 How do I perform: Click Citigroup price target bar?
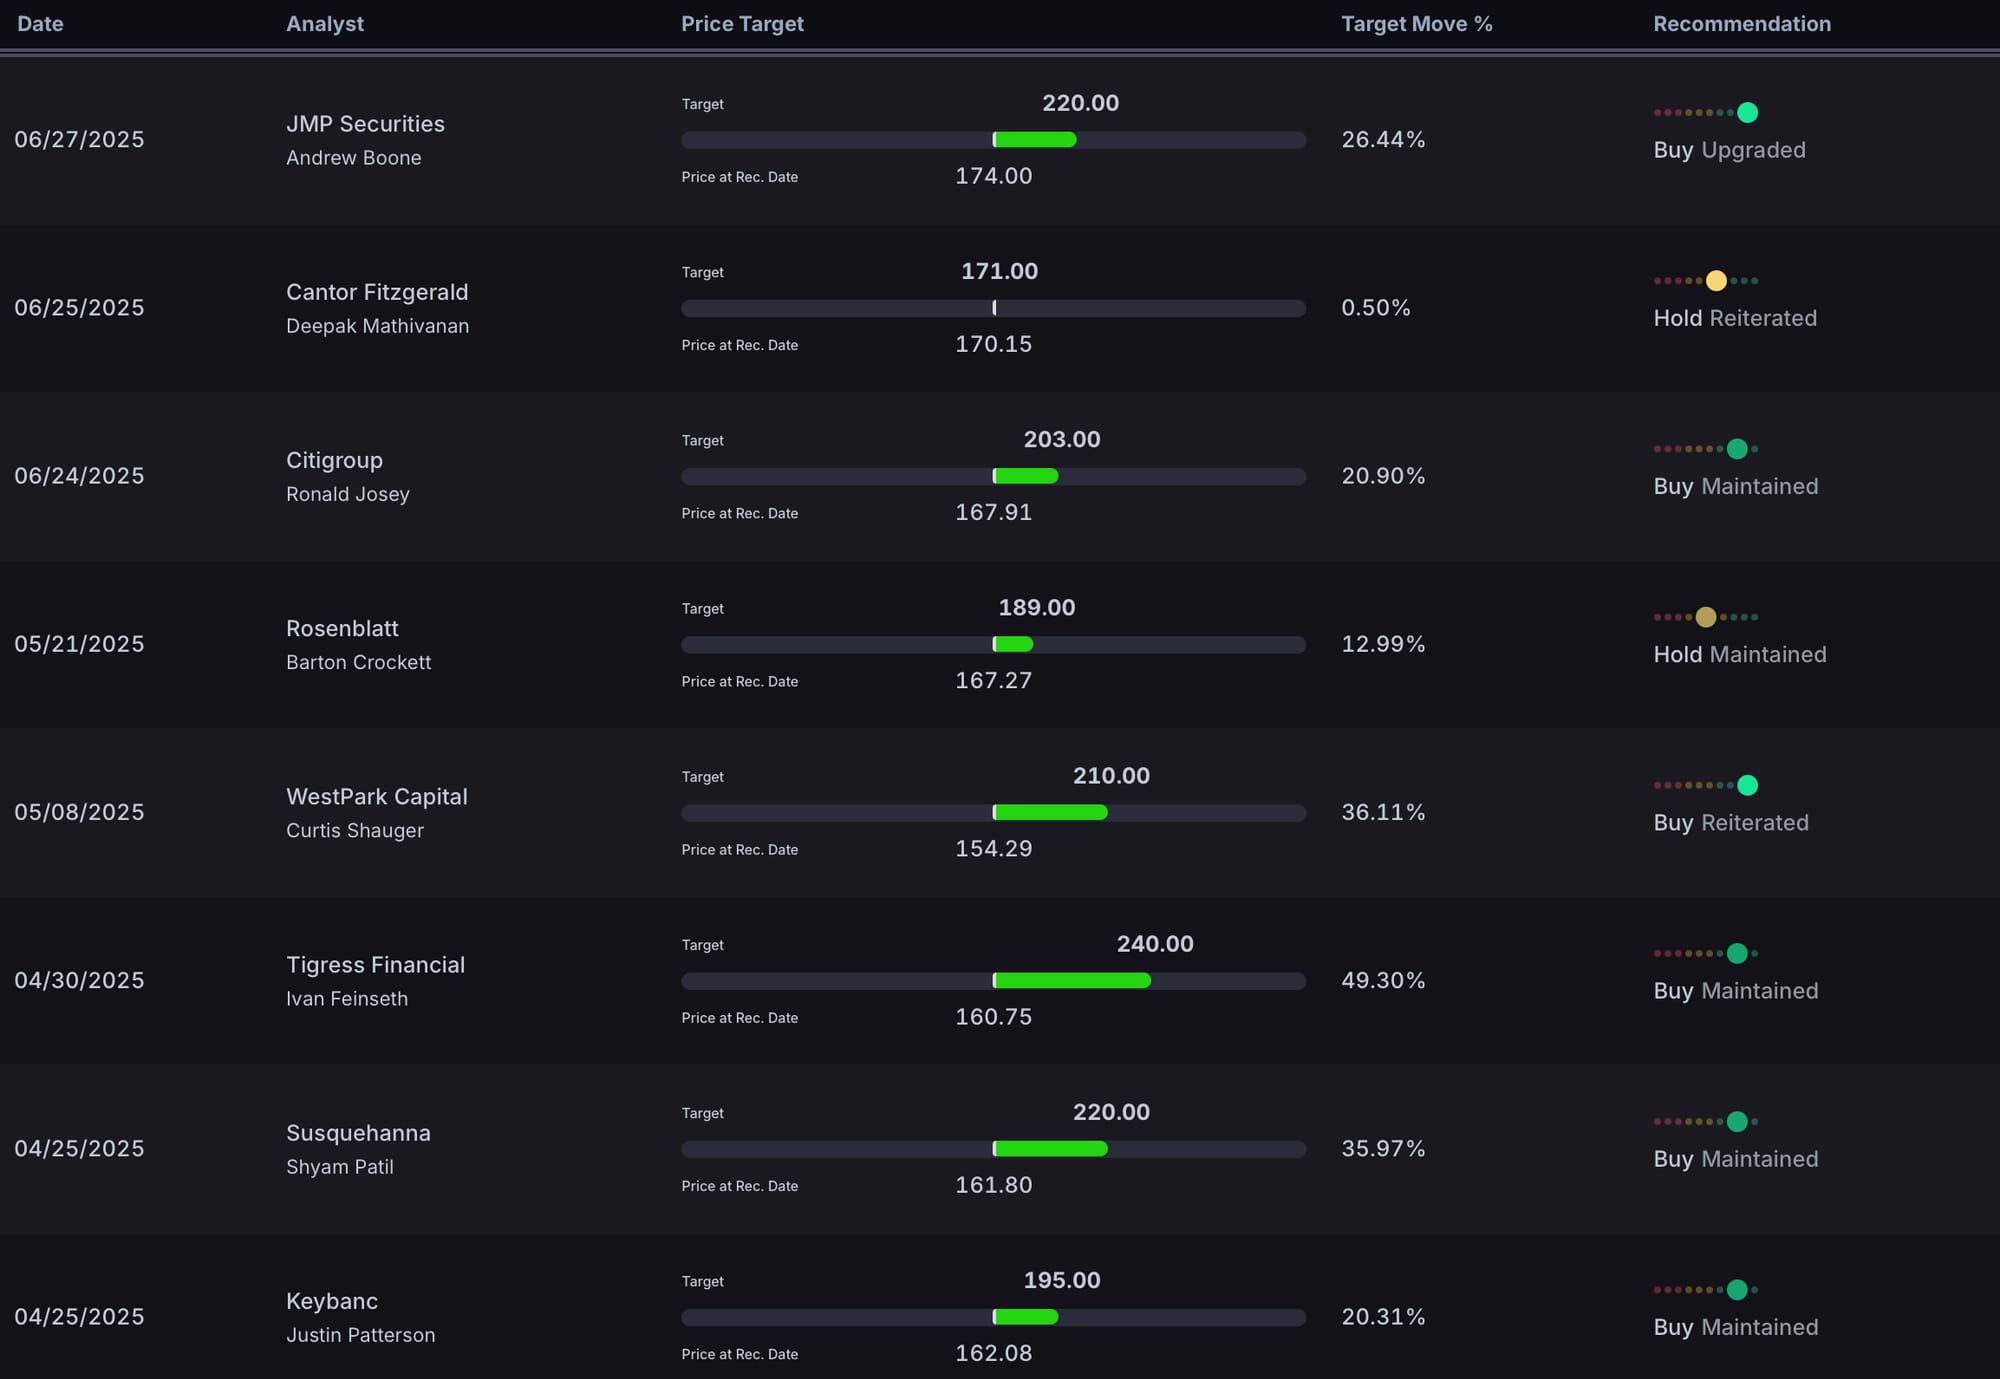click(x=993, y=476)
